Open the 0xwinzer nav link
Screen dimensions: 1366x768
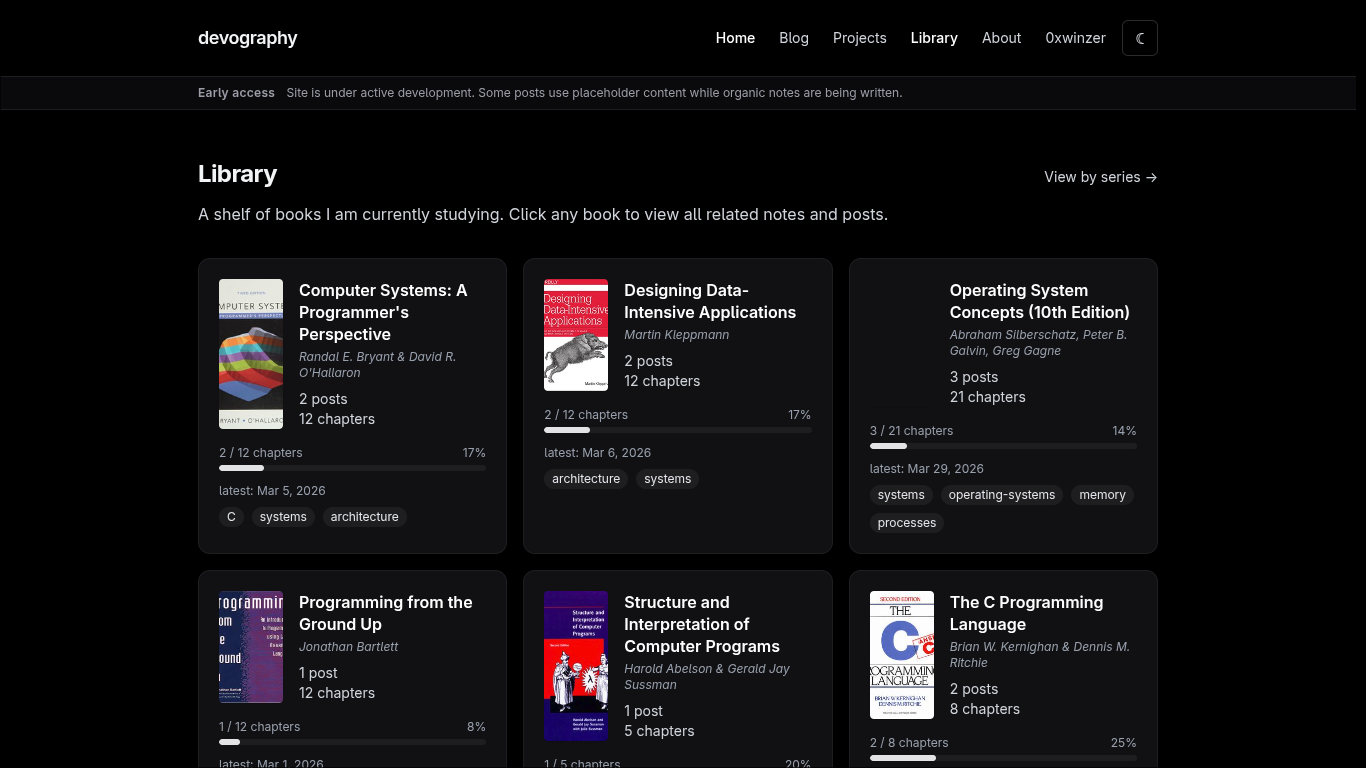coord(1076,38)
